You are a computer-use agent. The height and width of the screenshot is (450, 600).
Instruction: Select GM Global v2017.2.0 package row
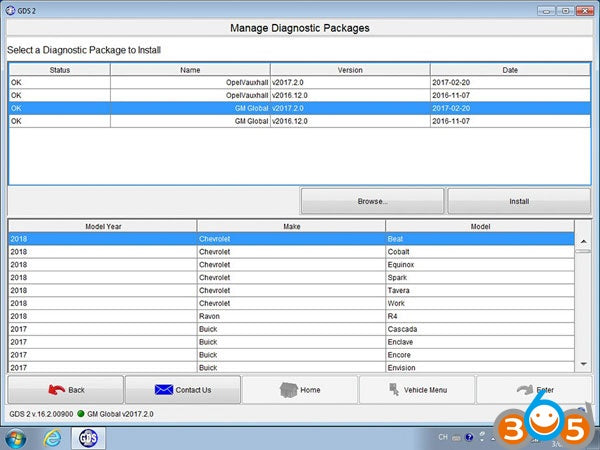(x=300, y=108)
